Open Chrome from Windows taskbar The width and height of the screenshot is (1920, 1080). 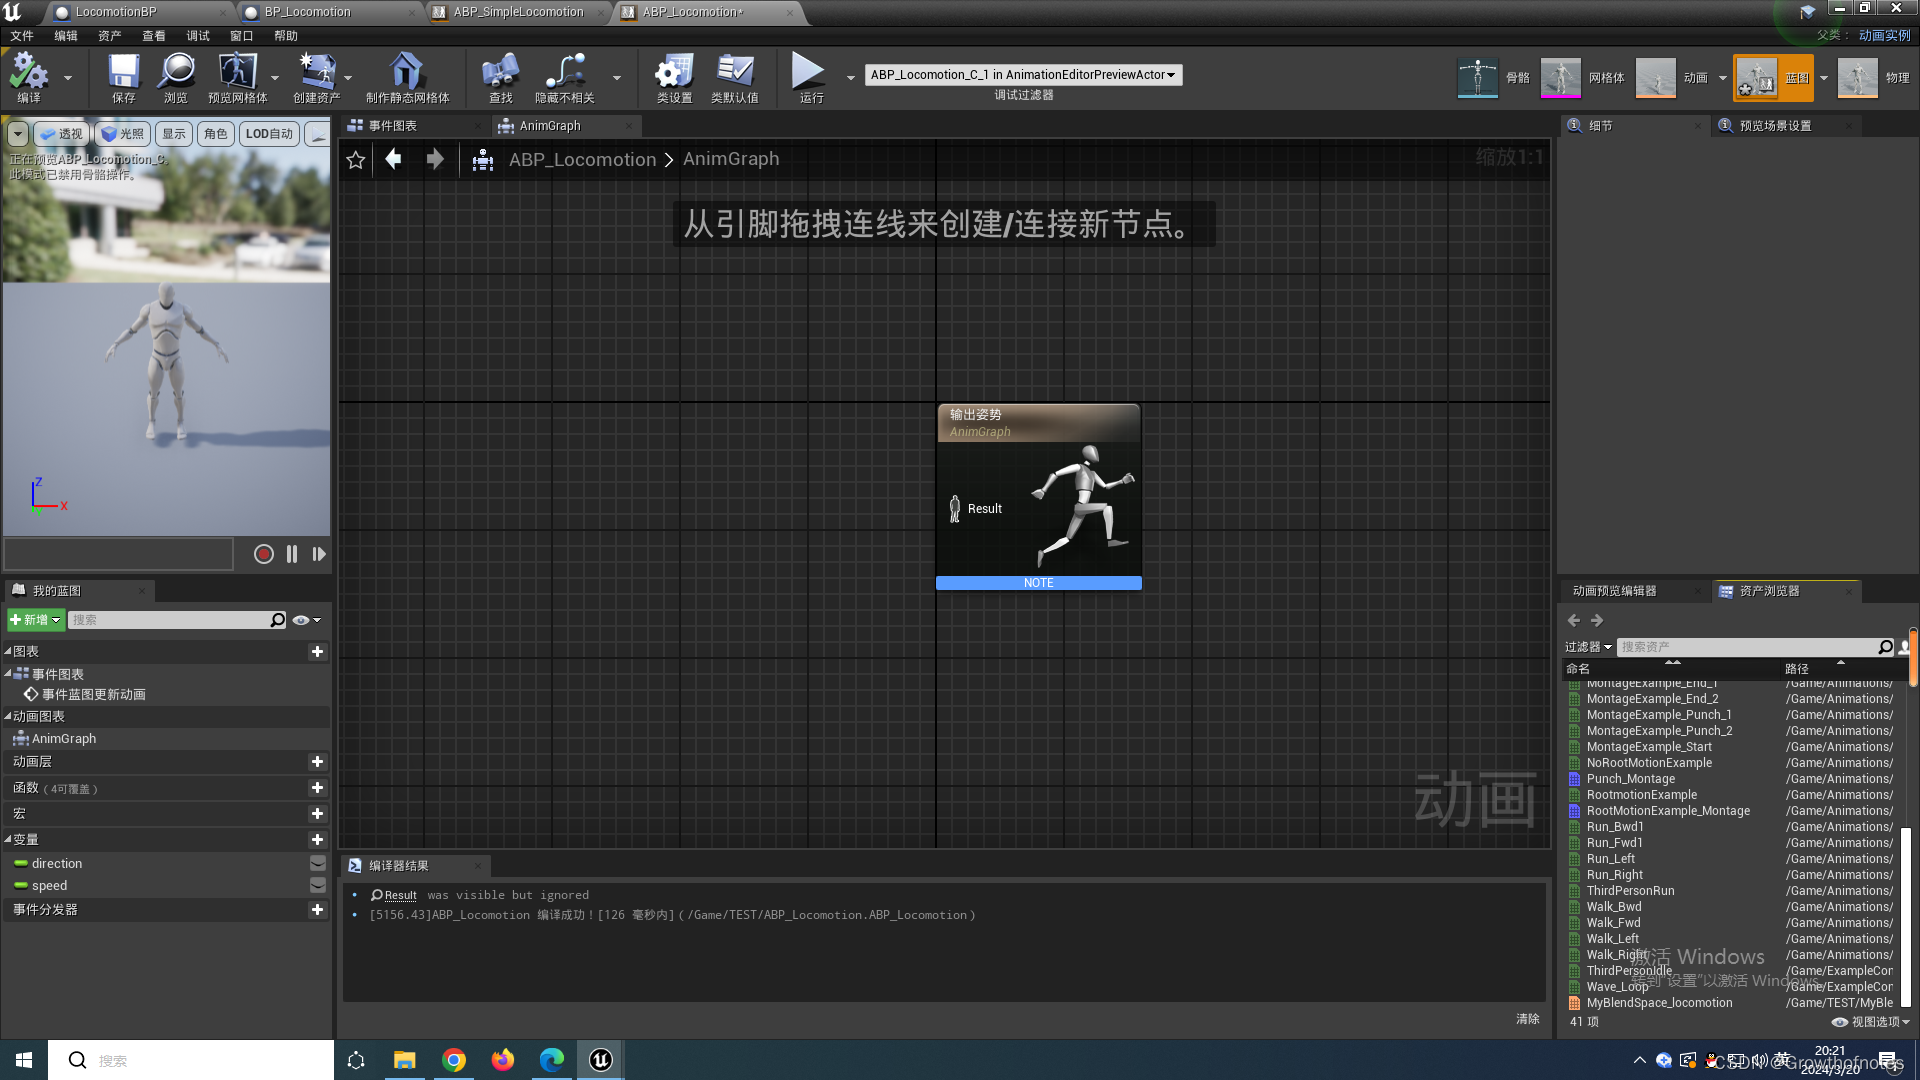coord(454,1060)
